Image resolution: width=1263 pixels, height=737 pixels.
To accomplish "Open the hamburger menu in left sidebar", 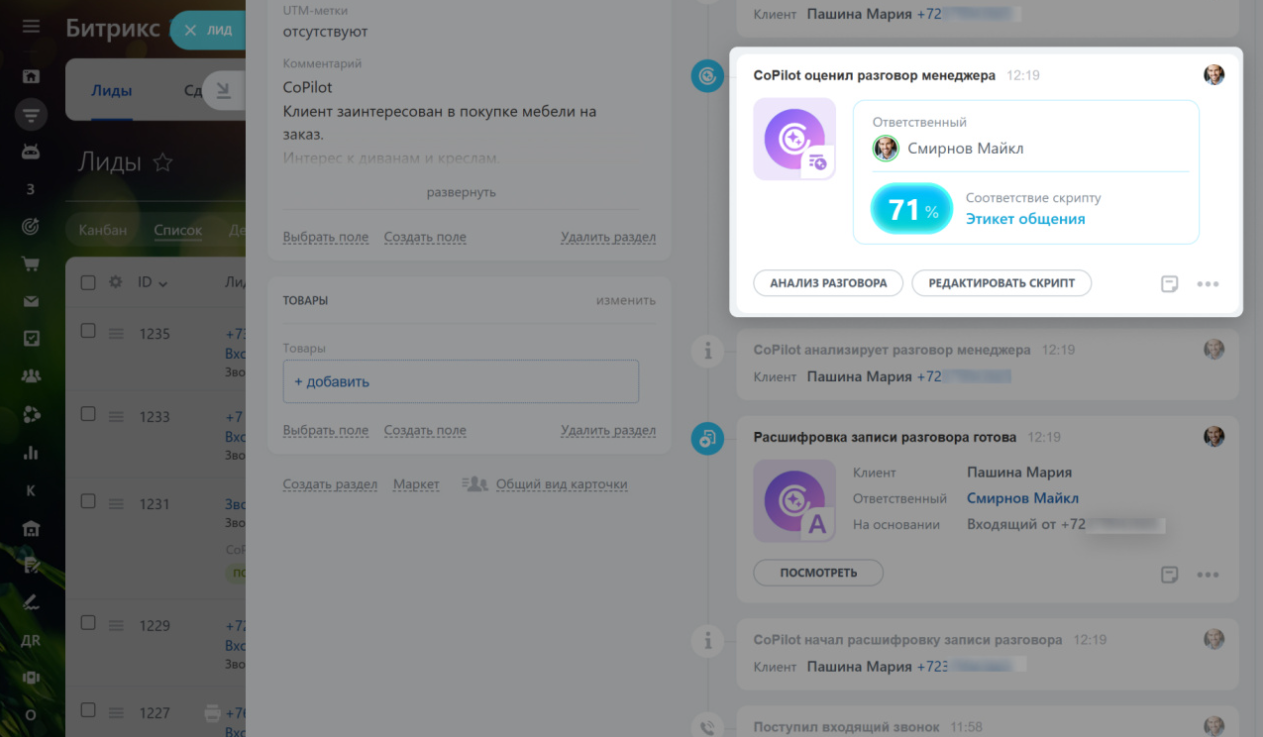I will pyautogui.click(x=31, y=27).
